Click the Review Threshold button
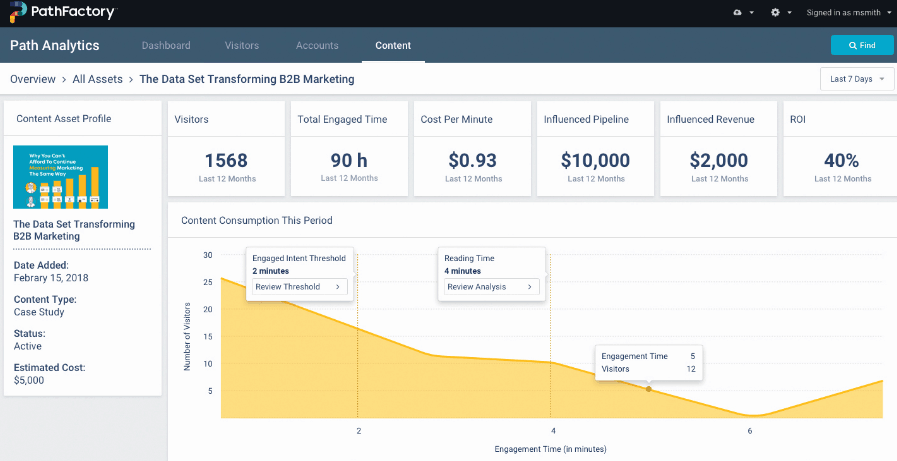Screen dimensions: 897x461 pyautogui.click(x=299, y=287)
